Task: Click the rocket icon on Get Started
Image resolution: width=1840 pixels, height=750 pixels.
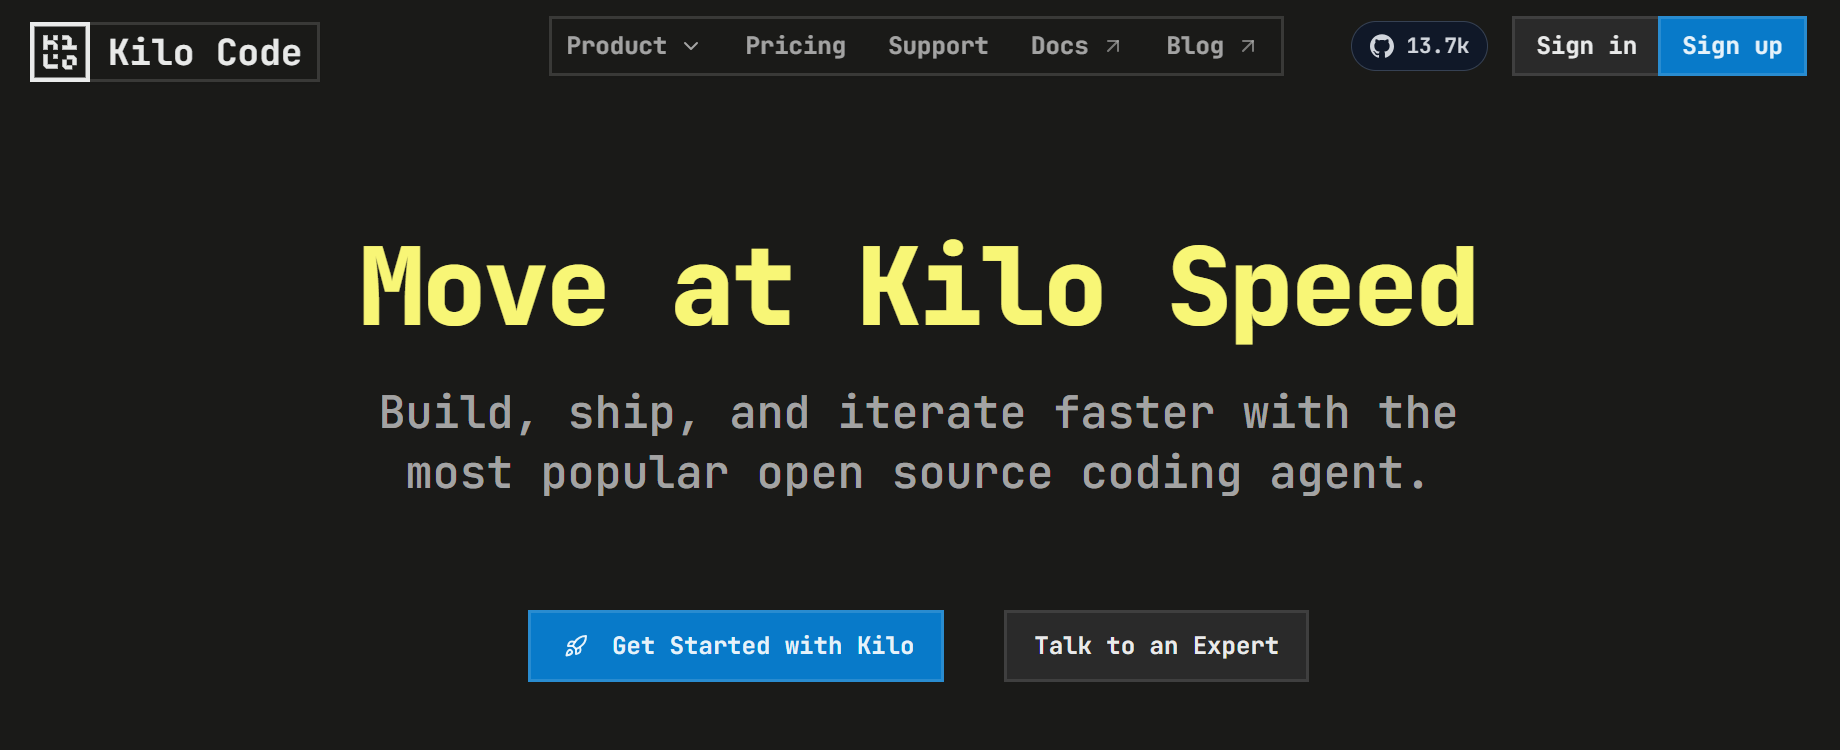Action: (x=576, y=647)
